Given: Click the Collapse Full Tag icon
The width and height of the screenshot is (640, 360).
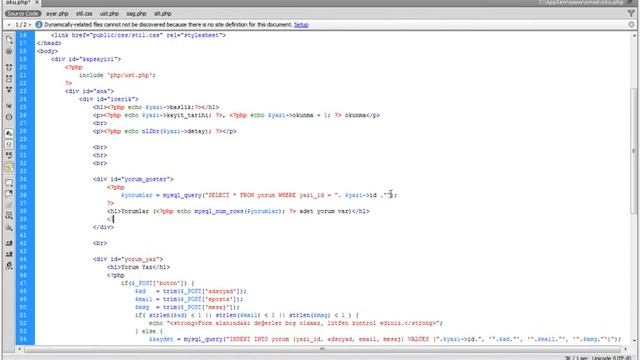Looking at the screenshot, I should [x=9, y=67].
